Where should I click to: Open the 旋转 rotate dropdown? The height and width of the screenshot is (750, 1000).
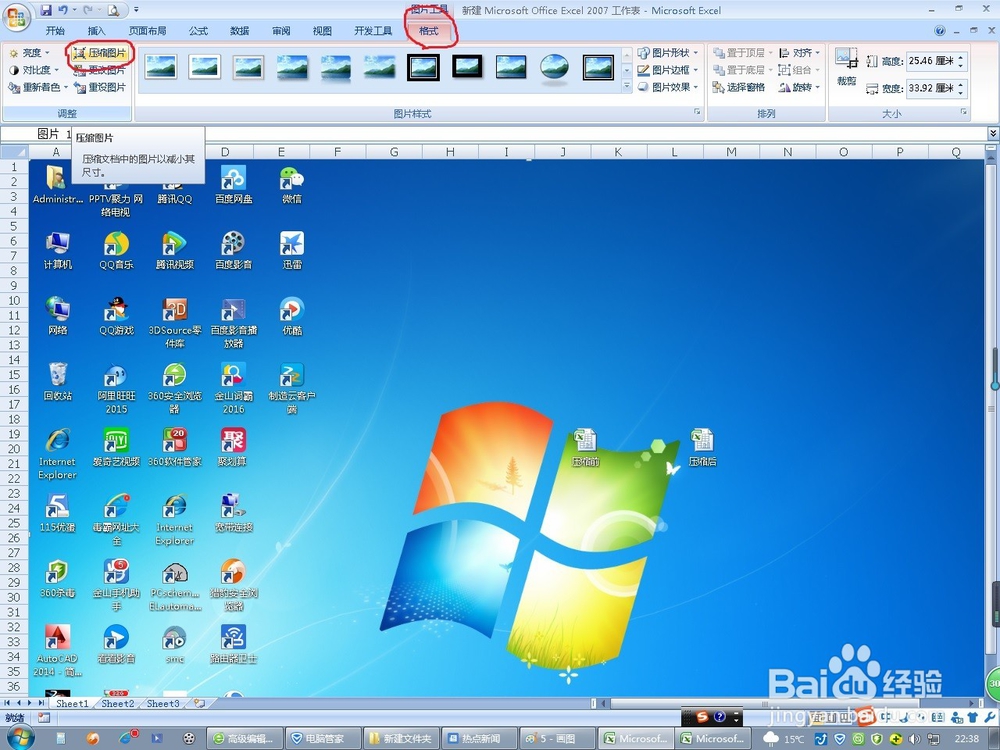(x=800, y=87)
